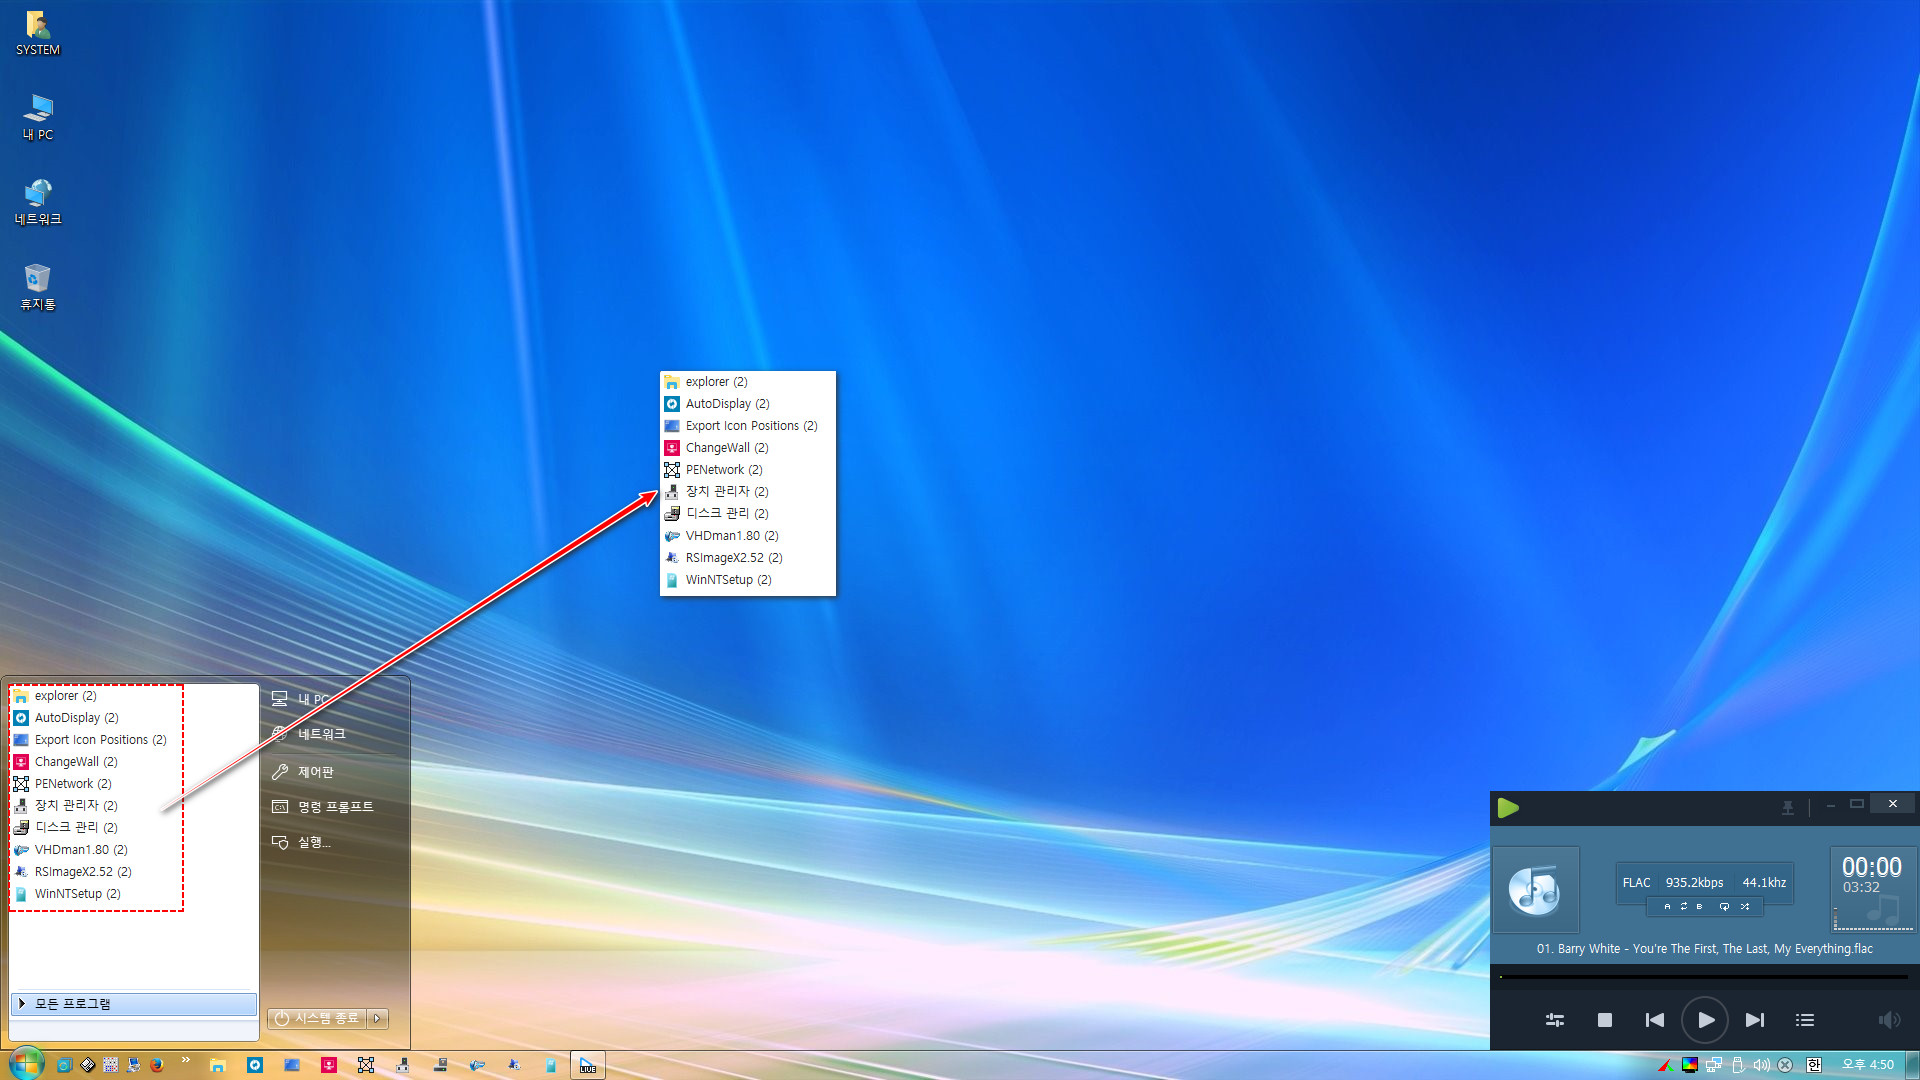Click the red-green triangle tray icon

[1665, 1065]
